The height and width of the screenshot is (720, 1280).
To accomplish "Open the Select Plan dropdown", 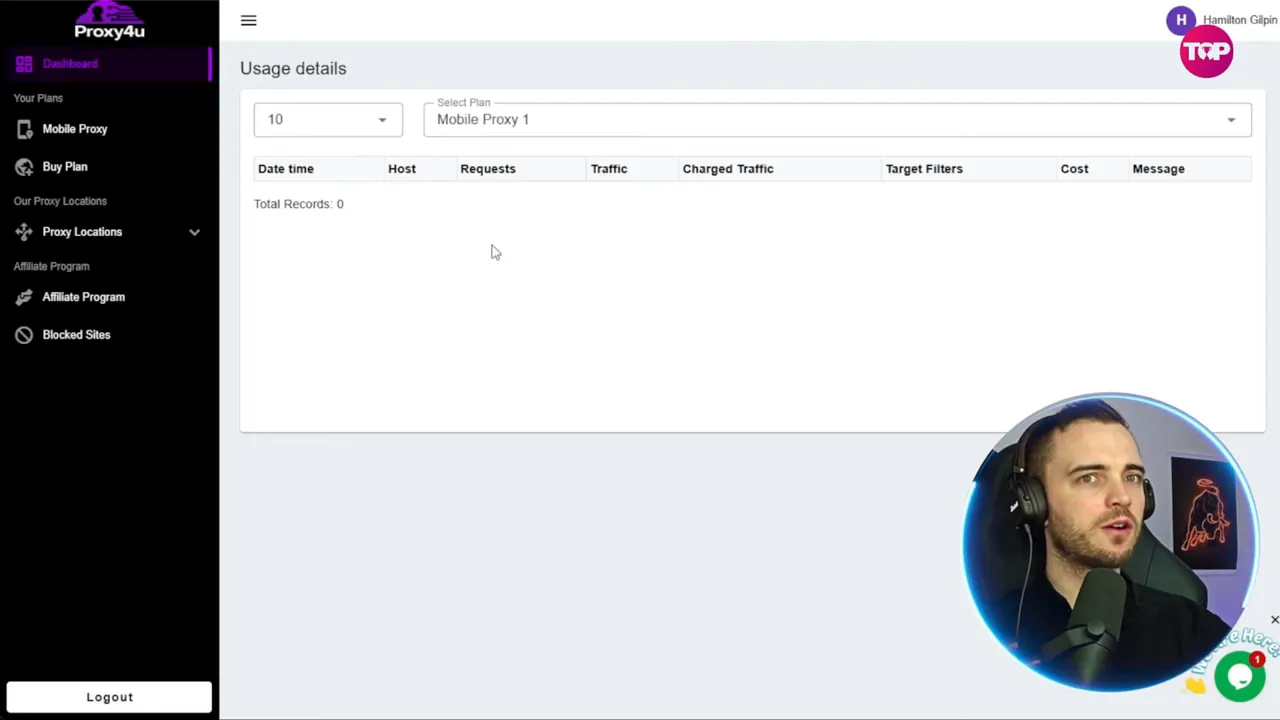I will coord(837,119).
